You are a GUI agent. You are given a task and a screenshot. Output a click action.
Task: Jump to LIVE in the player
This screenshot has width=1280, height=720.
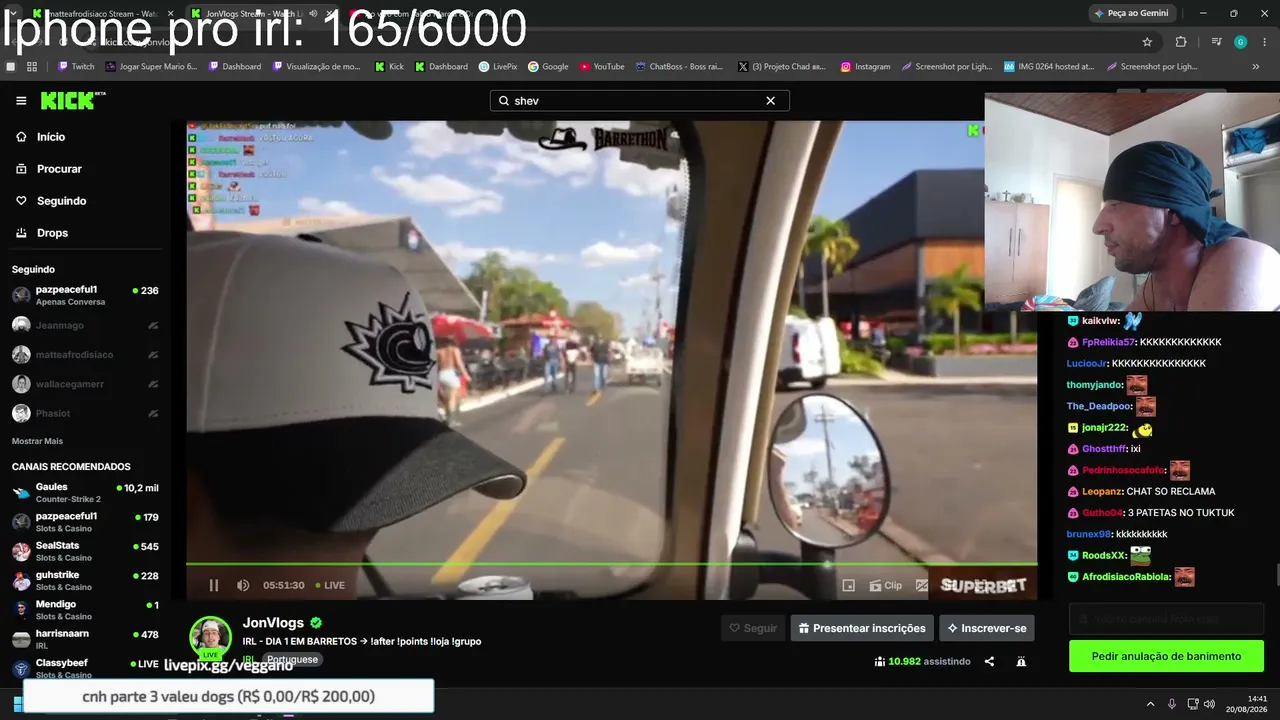(330, 585)
